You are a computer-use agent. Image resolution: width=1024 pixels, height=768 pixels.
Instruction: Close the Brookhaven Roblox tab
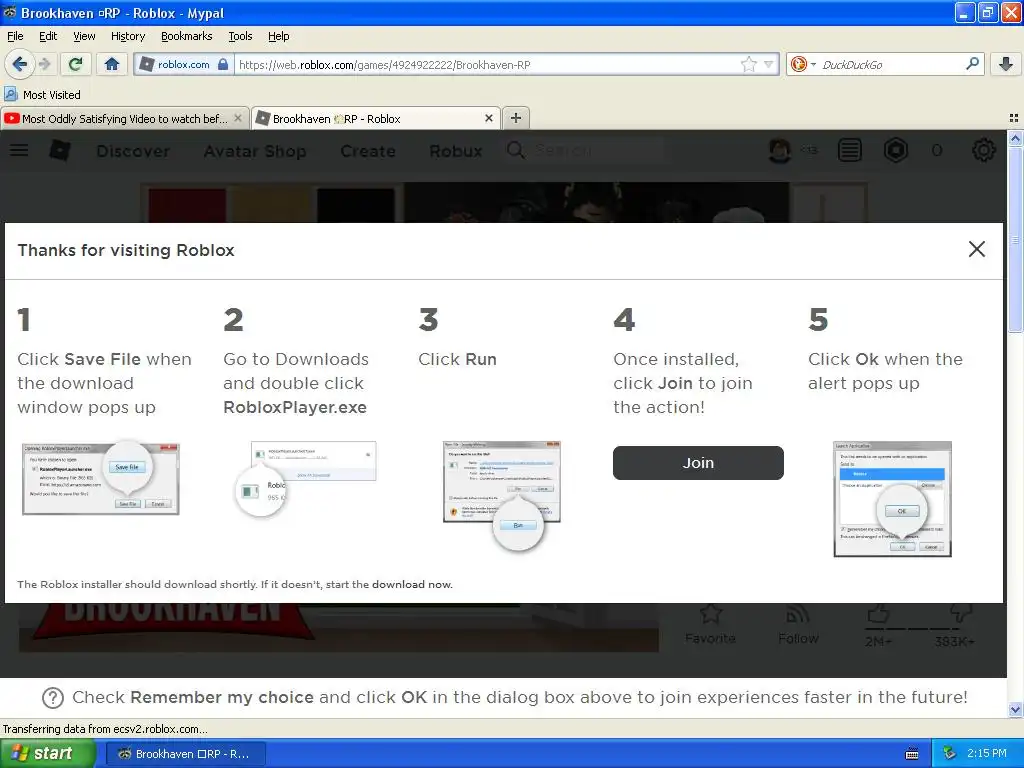488,118
